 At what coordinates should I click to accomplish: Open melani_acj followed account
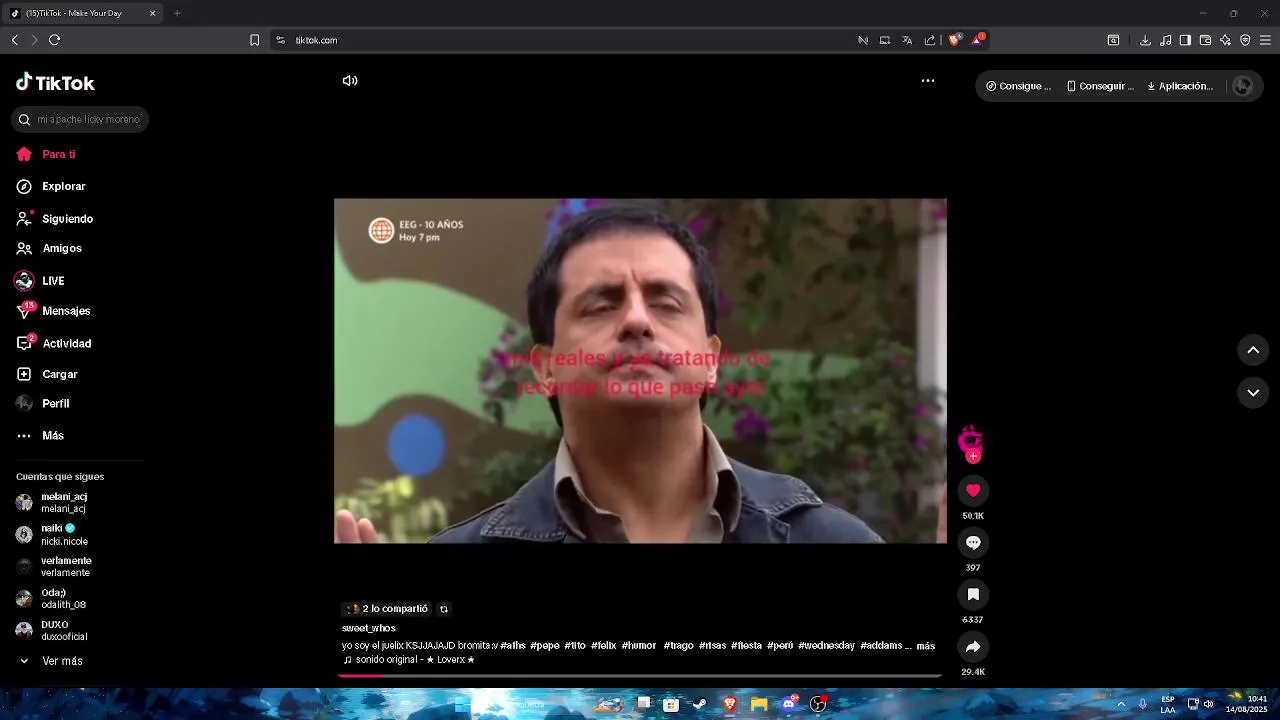pyautogui.click(x=52, y=502)
